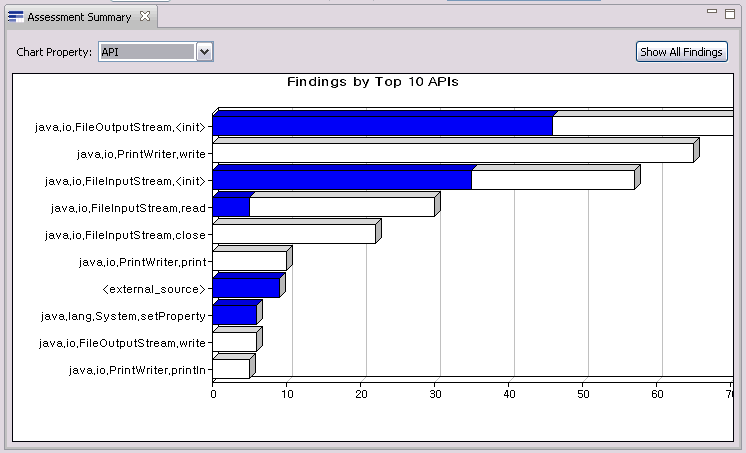746x453 pixels.
Task: Select the java.io.PrintWriter.write bar
Action: pyautogui.click(x=453, y=153)
